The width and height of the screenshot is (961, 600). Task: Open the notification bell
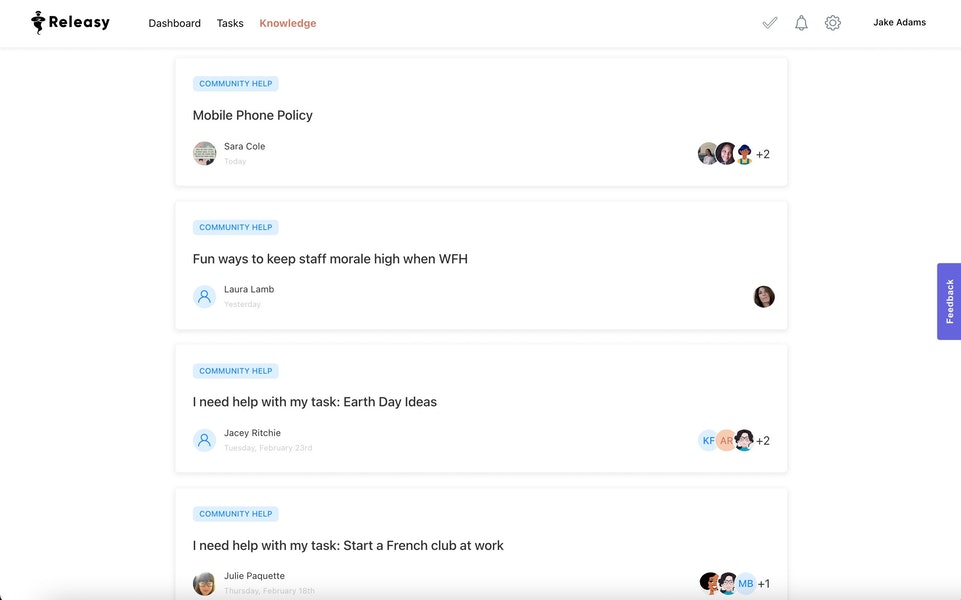pos(800,21)
